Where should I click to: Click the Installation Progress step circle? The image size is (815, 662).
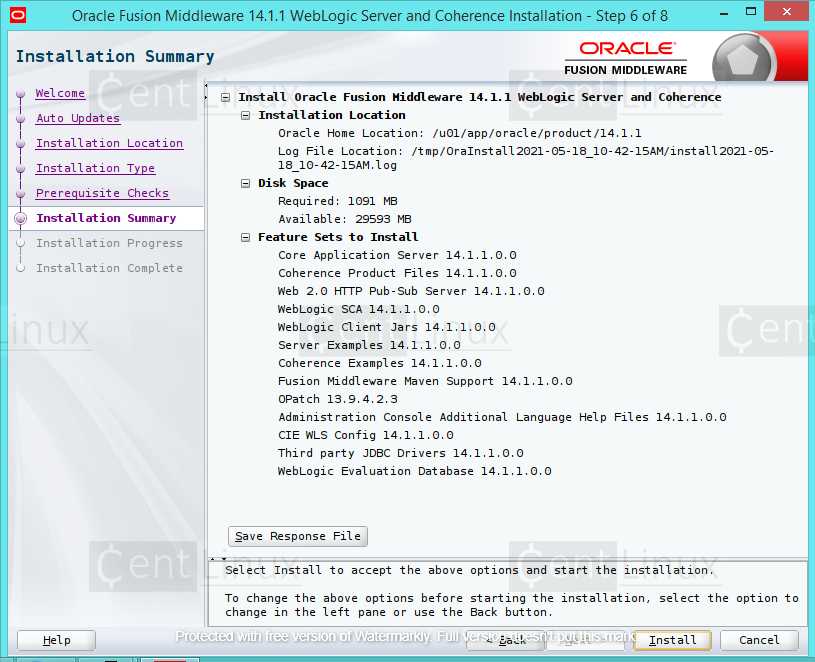21,243
